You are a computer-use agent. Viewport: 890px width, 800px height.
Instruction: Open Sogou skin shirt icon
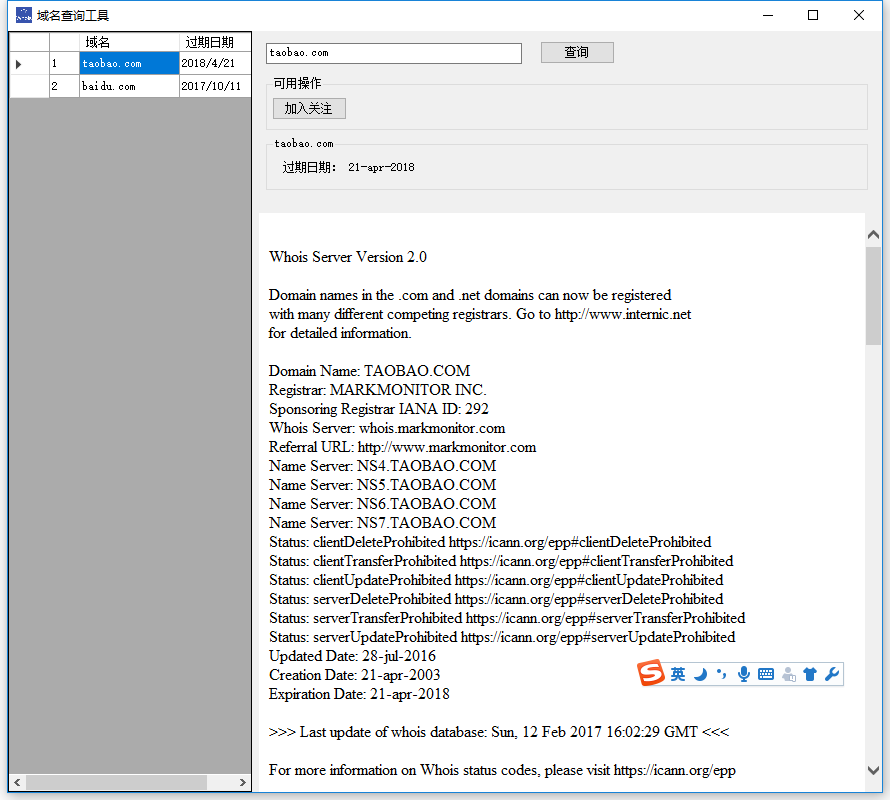pyautogui.click(x=810, y=674)
